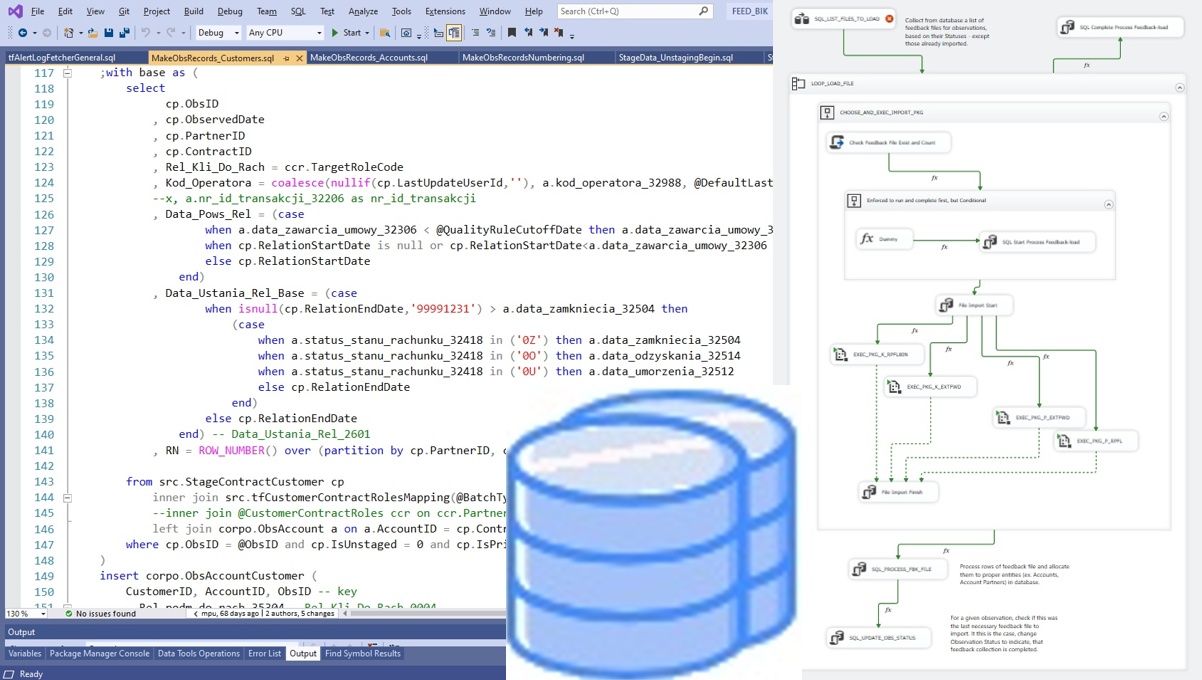Open the File menu
The width and height of the screenshot is (1202, 680).
click(37, 11)
